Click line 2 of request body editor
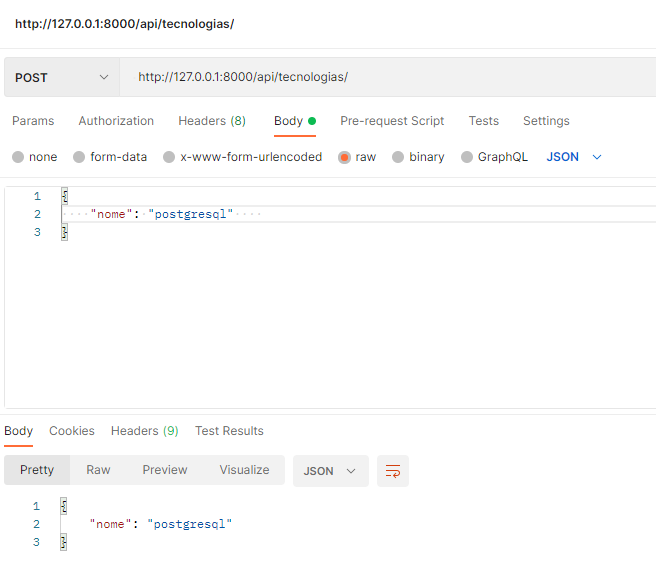This screenshot has width=656, height=572. pos(359,214)
